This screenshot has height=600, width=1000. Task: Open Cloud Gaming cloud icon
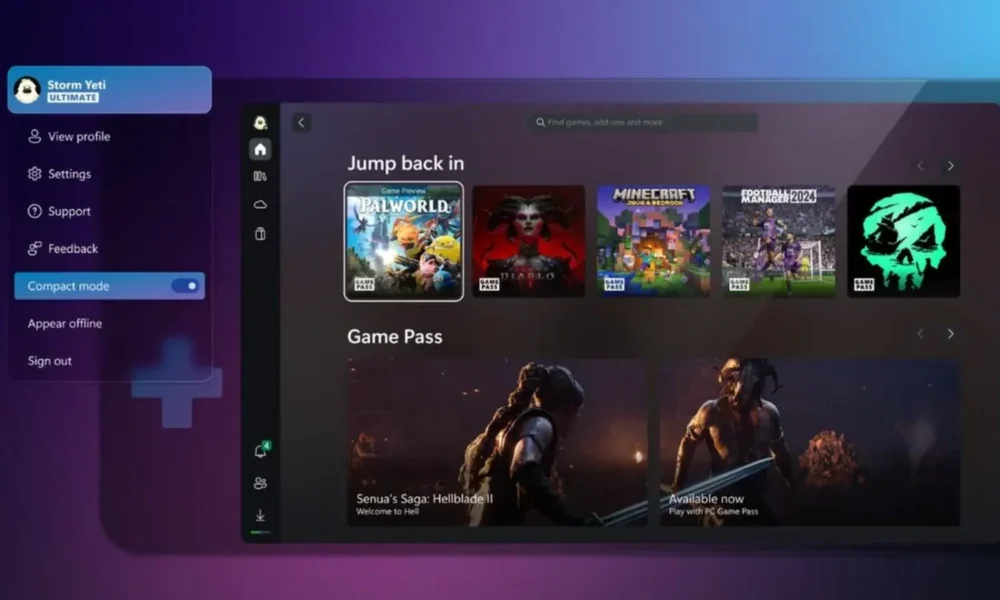260,205
